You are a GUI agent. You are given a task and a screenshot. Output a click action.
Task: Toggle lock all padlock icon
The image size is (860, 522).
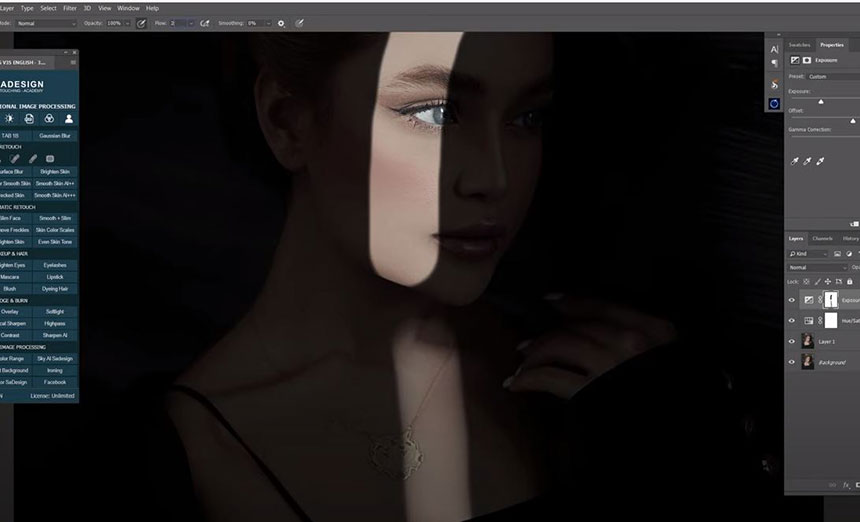[x=850, y=281]
